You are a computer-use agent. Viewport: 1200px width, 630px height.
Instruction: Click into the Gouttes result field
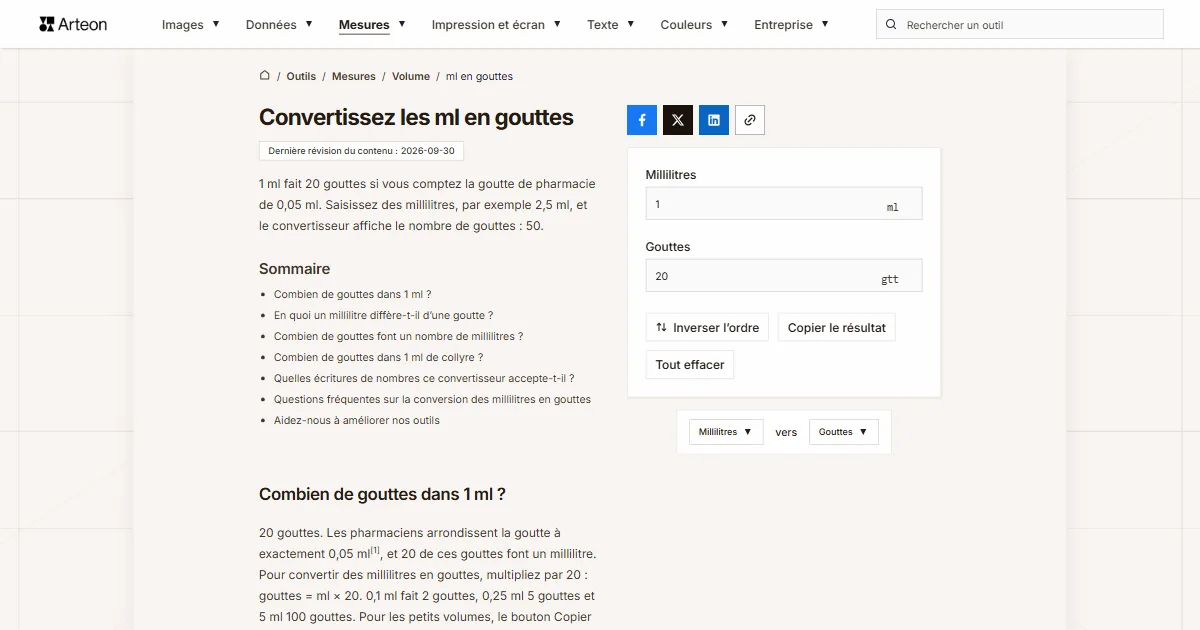(784, 276)
